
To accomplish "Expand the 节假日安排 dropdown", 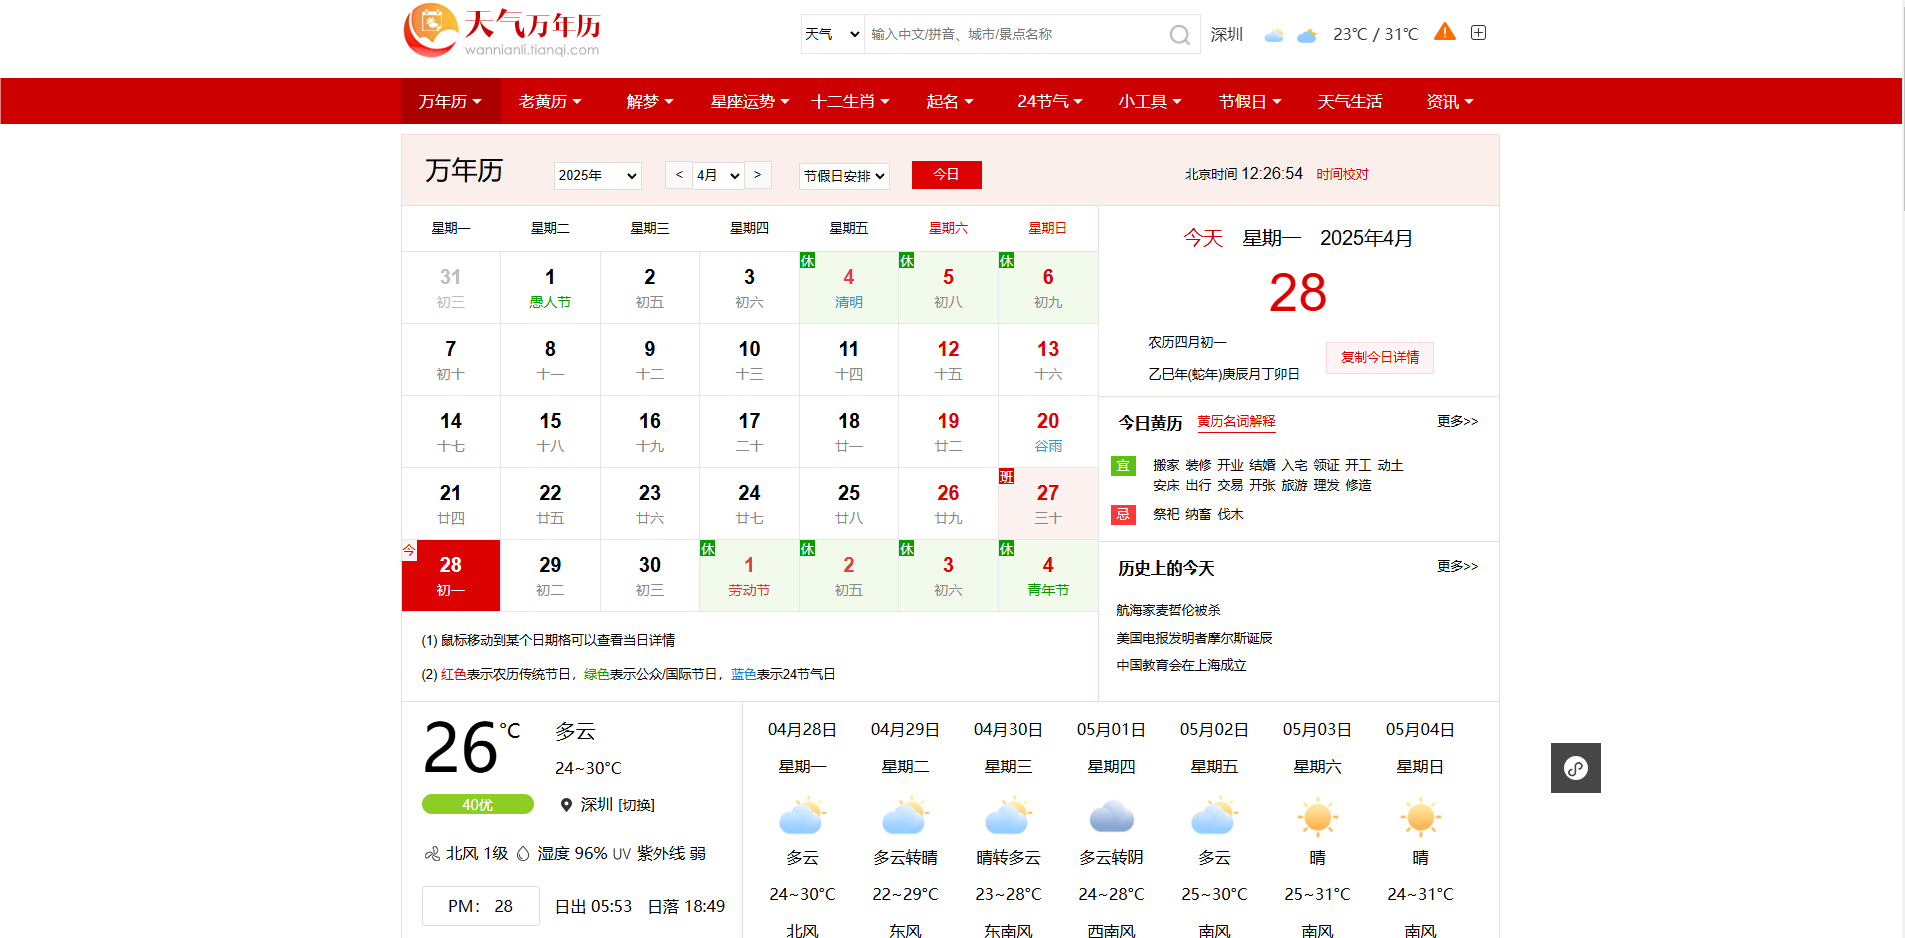I will tap(844, 176).
